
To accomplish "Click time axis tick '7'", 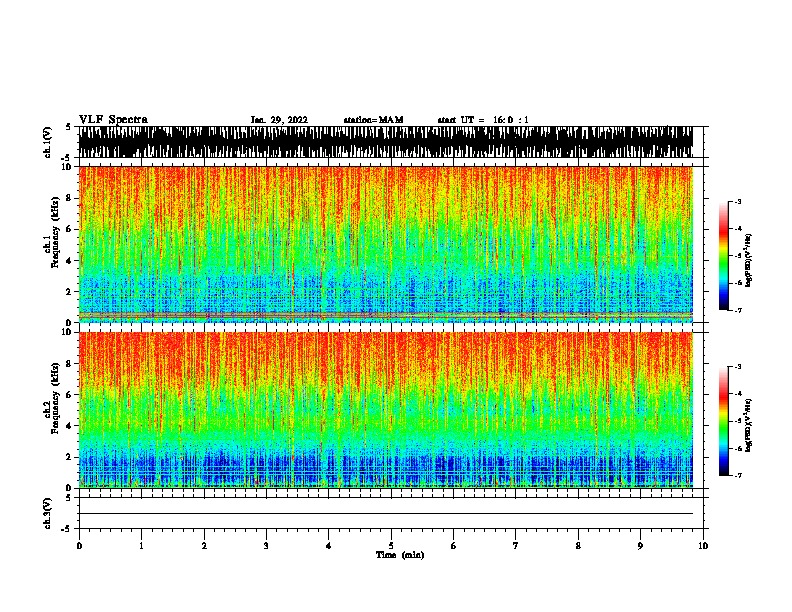I will pos(516,546).
